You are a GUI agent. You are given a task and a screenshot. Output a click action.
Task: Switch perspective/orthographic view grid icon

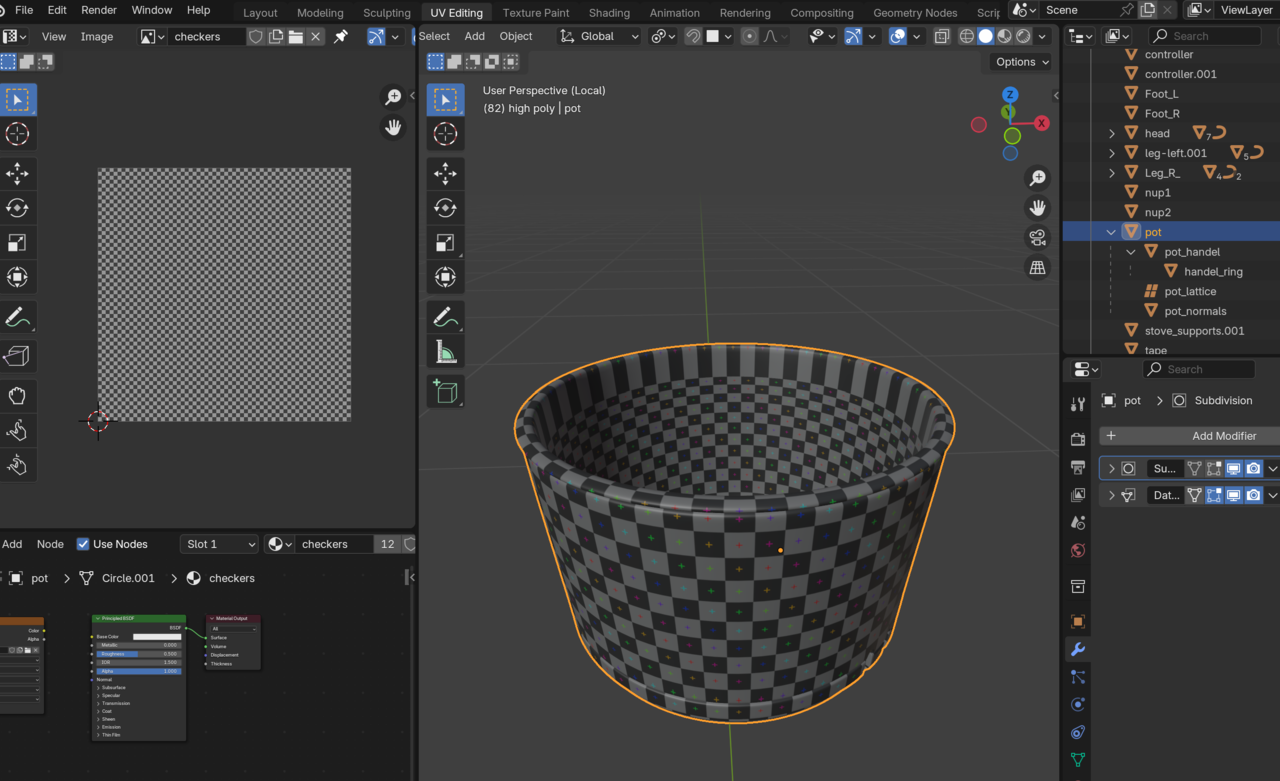click(x=1038, y=268)
